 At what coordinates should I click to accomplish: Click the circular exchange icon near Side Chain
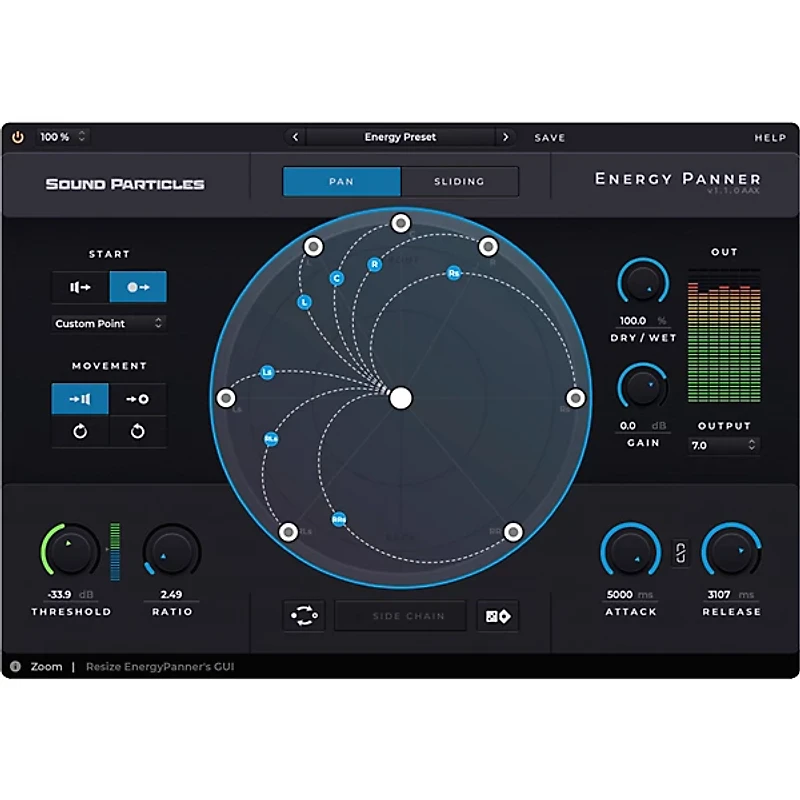tap(303, 615)
